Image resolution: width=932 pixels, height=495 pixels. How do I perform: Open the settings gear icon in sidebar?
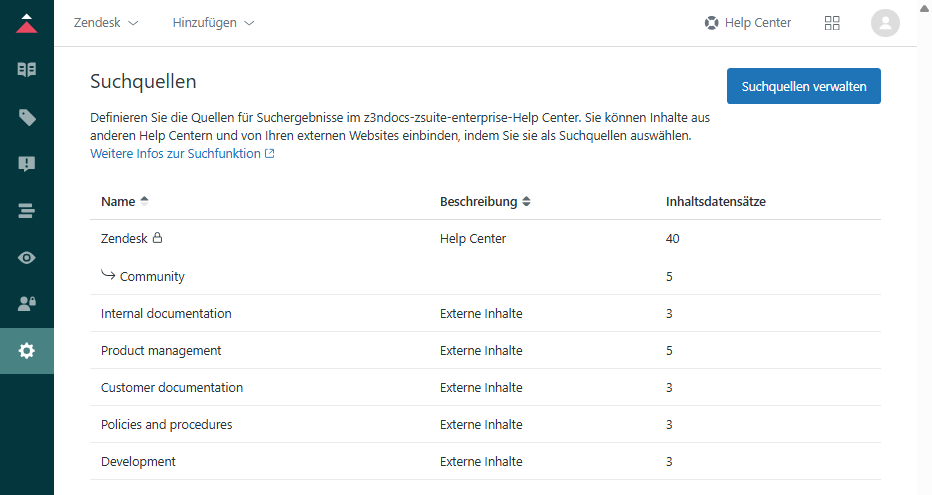pyautogui.click(x=27, y=351)
